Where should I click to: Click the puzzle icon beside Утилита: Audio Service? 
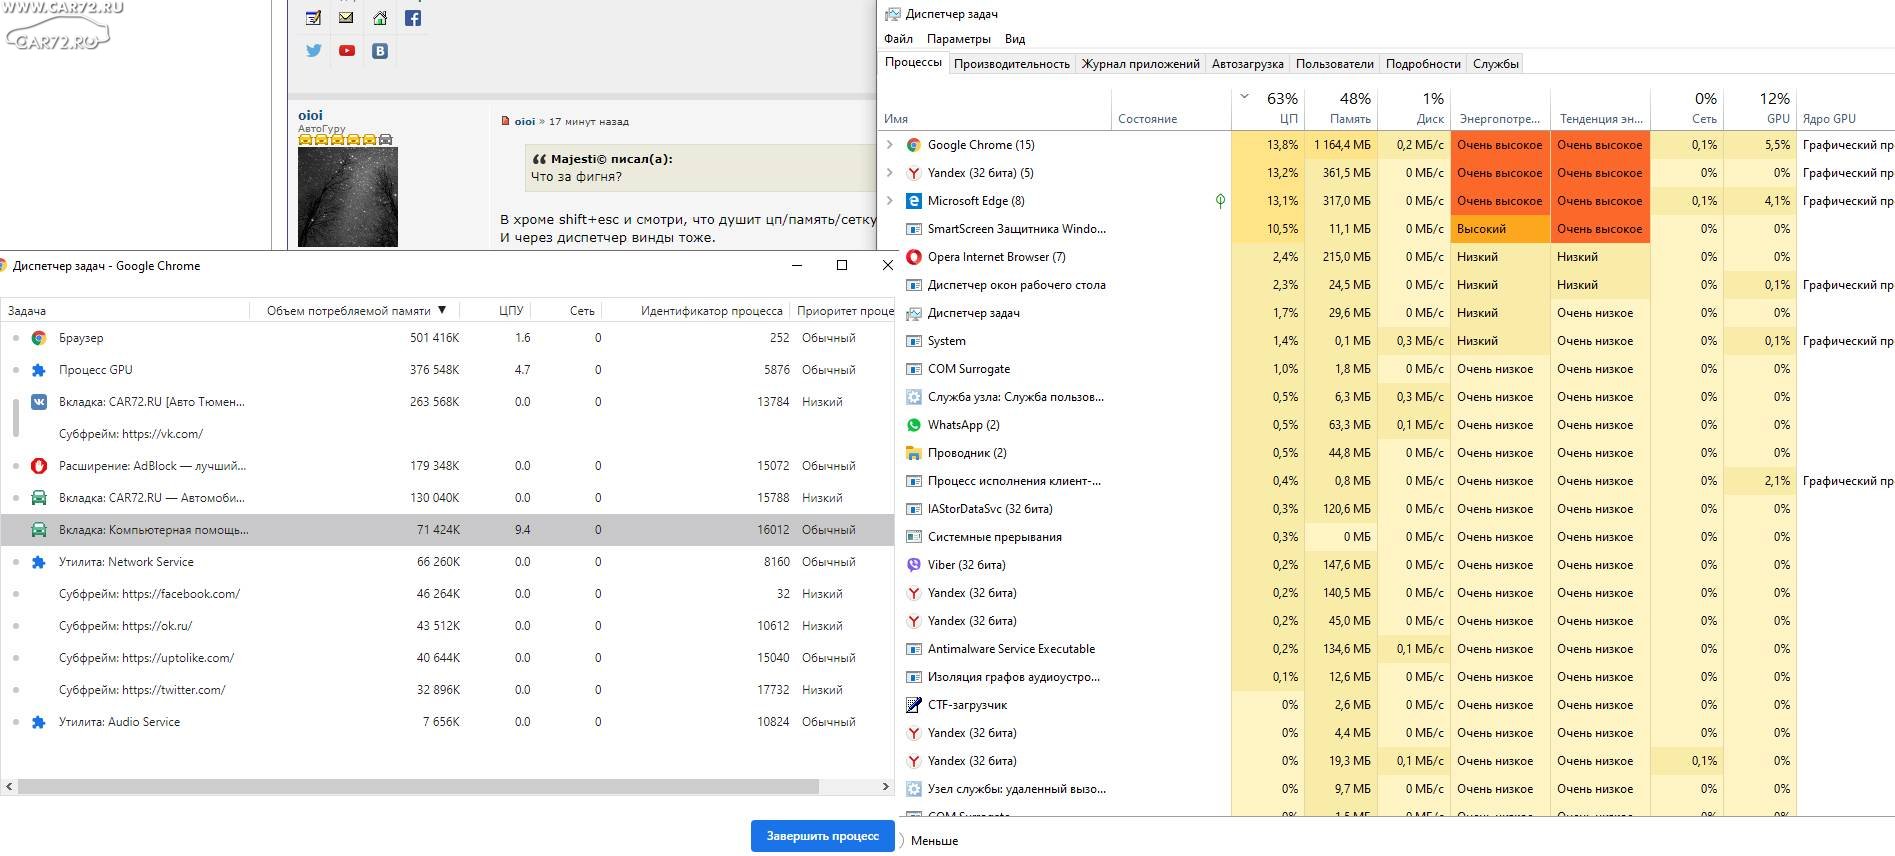tap(39, 722)
